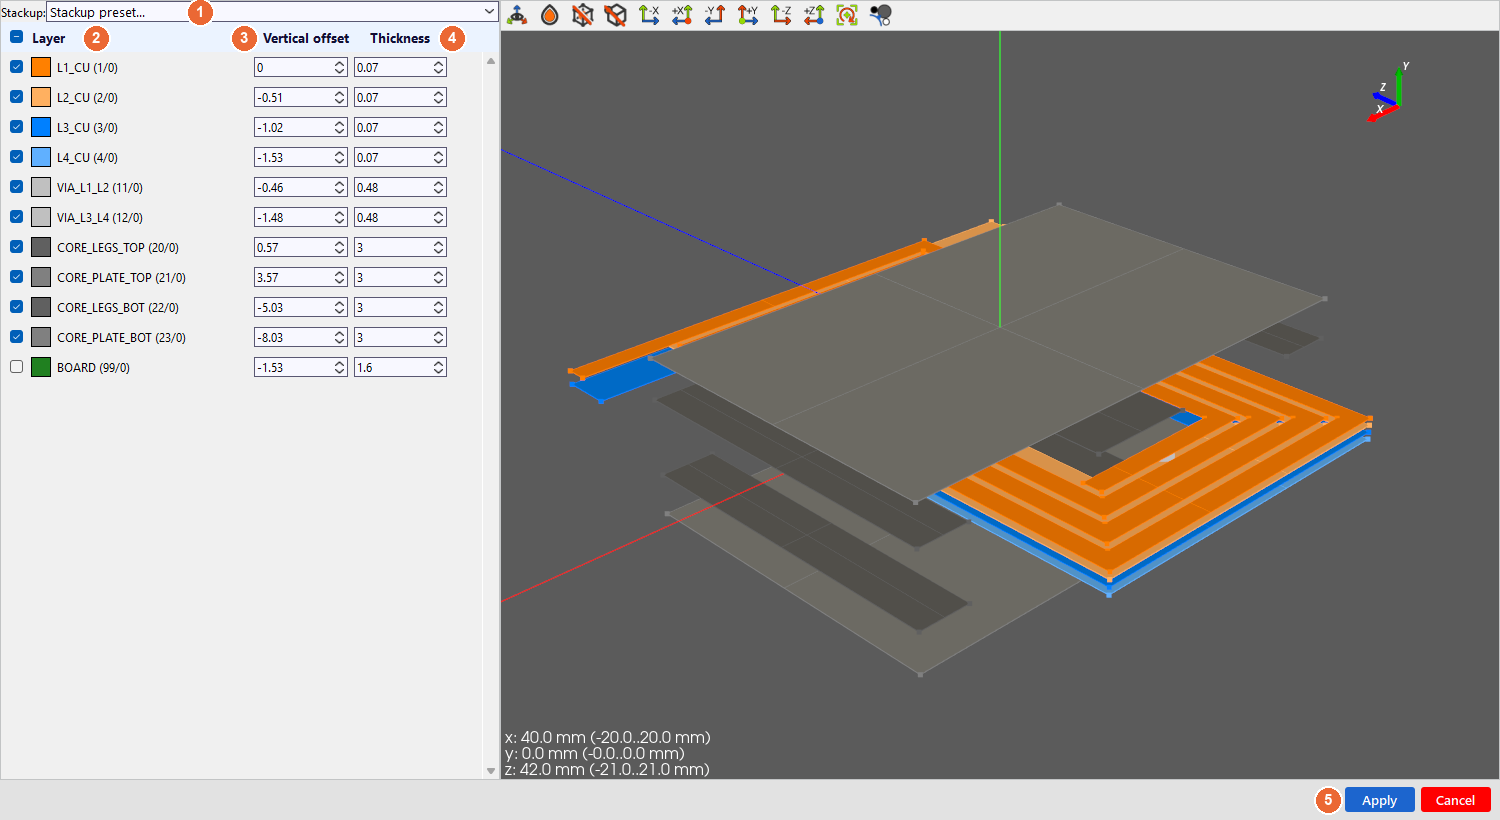The width and height of the screenshot is (1500, 820).
Task: Decrease CORE_LEGS_TOP thickness with down arrow
Action: pos(439,251)
